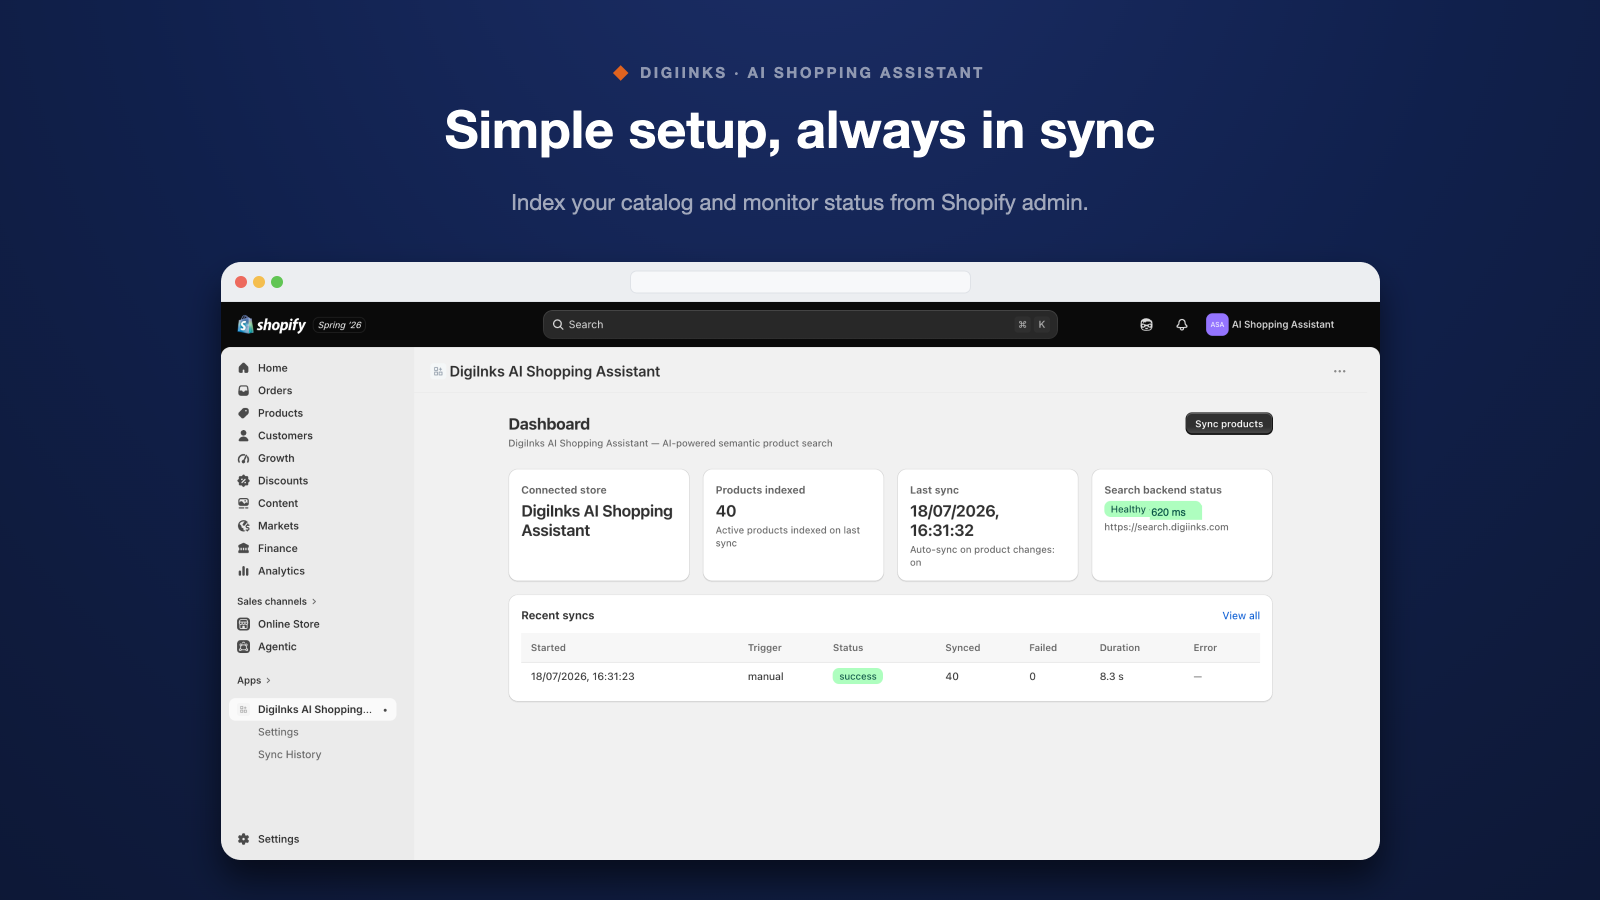Screen dimensions: 1600x900
Task: Open the search backend URL search.digiinks.com
Action: pos(1166,527)
